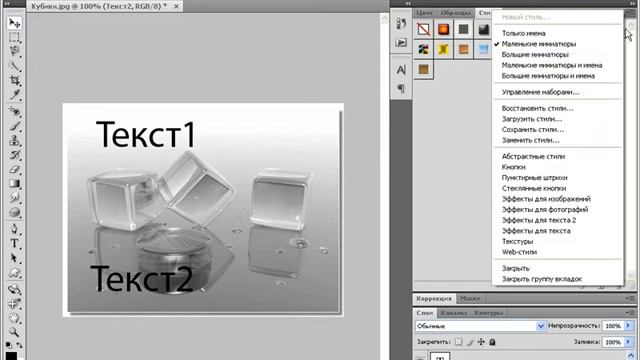Image resolution: width=640 pixels, height=360 pixels.
Task: Select the Magic Wand tool
Action: 14,66
